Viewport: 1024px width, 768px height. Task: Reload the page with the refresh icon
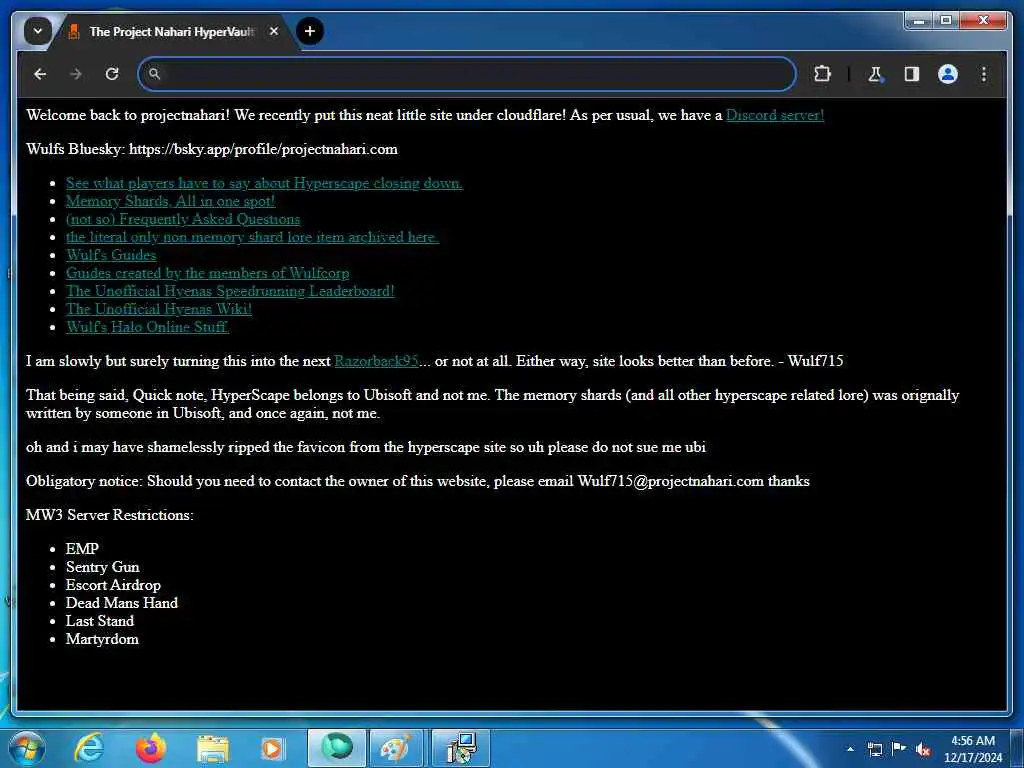point(112,74)
